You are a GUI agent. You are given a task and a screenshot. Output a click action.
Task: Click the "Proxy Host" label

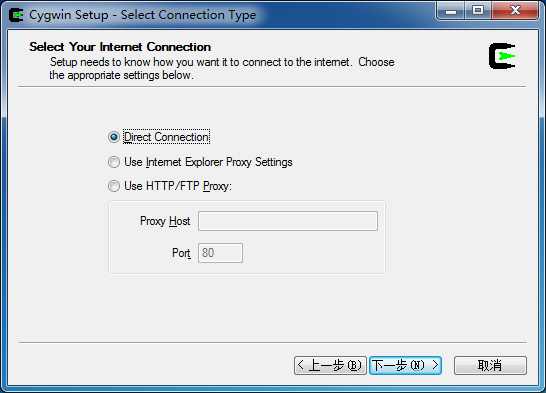coord(165,221)
